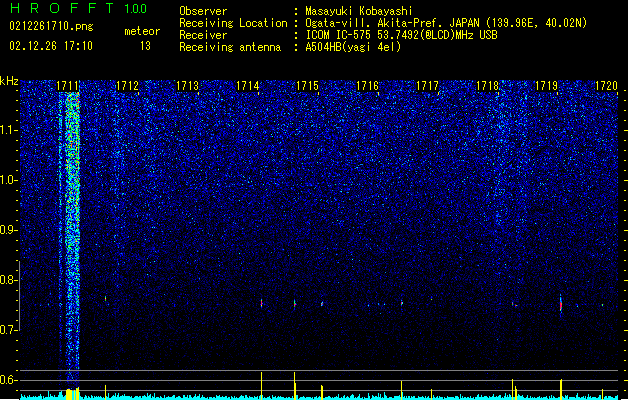This screenshot has height=400, width=629.
Task: Click the 1711 time marker
Action: point(67,86)
